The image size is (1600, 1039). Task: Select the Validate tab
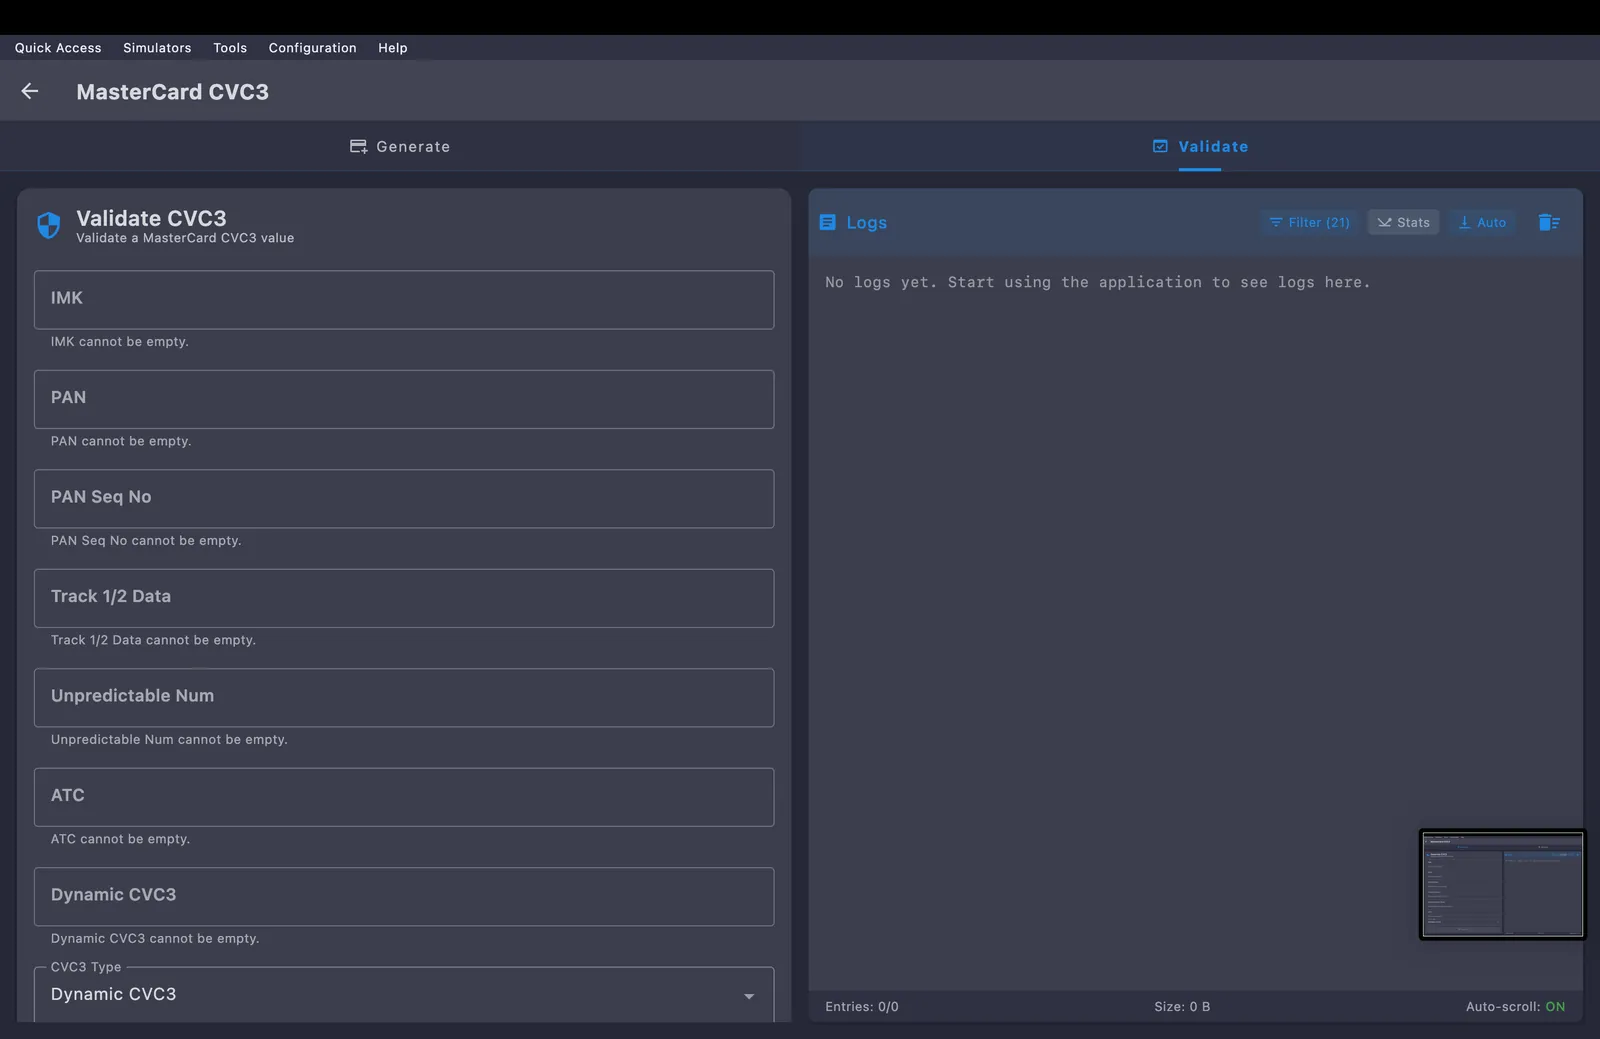coord(1200,146)
